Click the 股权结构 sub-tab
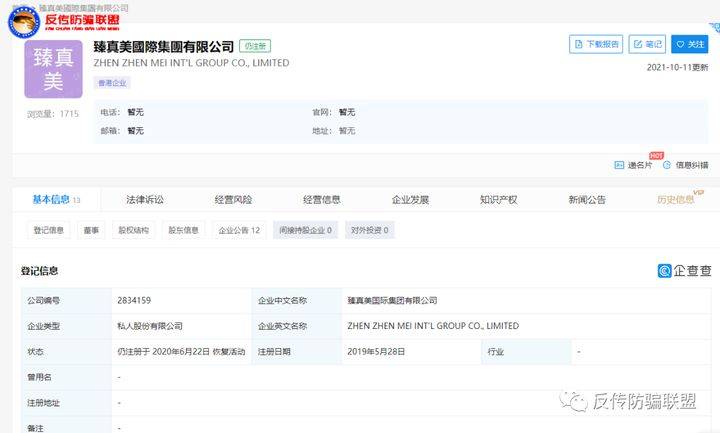 (134, 230)
